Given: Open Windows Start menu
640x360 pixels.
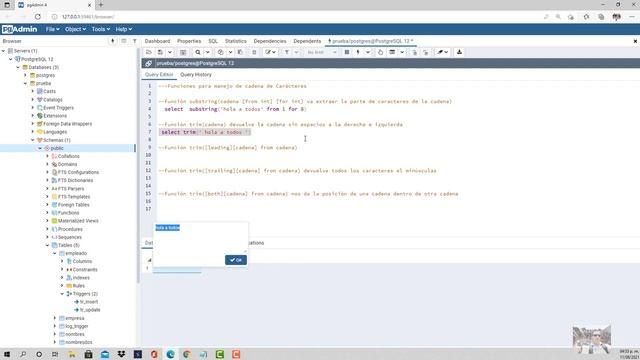Looking at the screenshot, I should [7, 354].
